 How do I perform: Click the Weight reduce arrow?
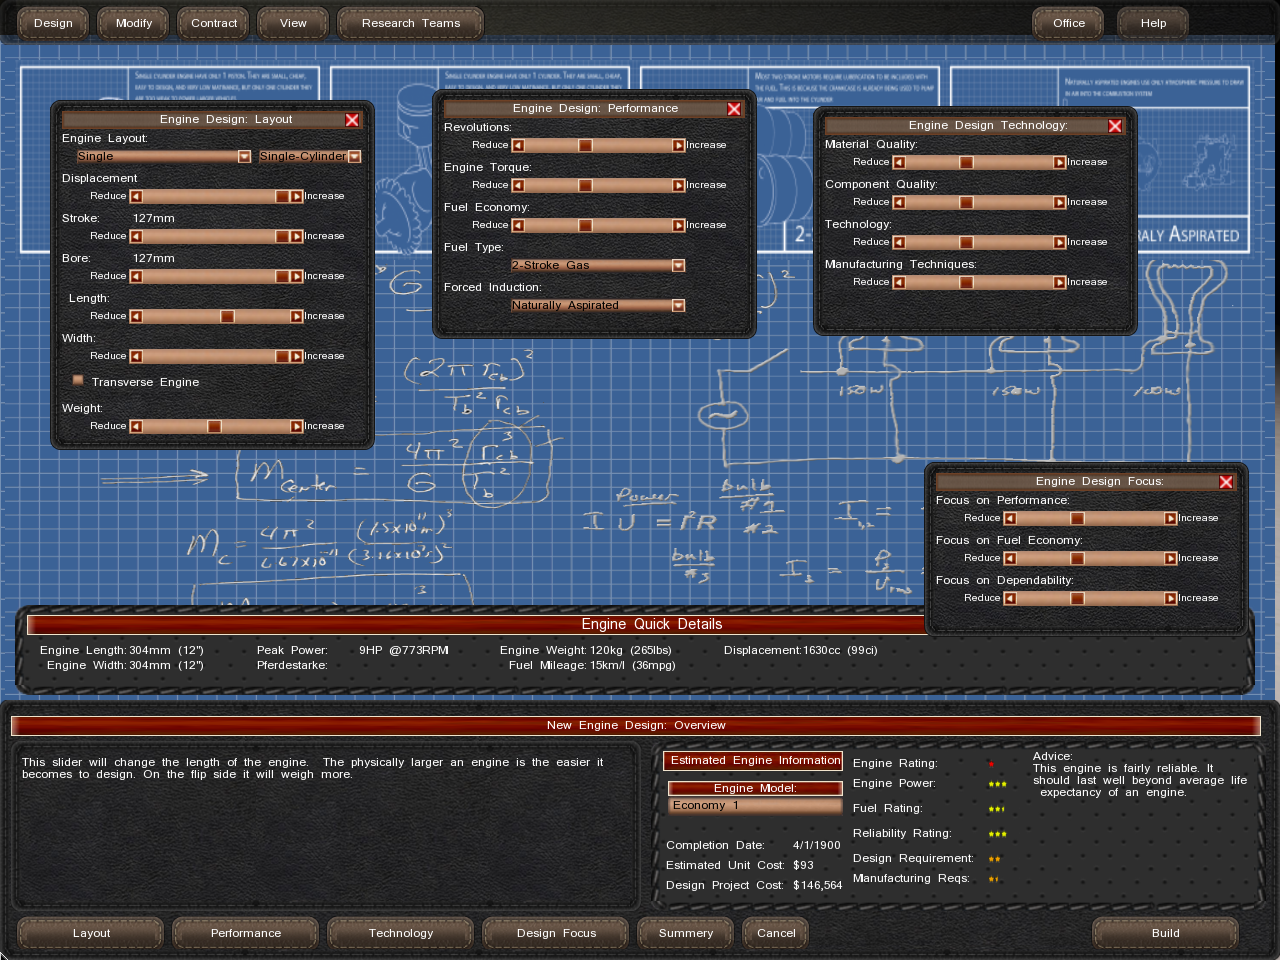[x=136, y=426]
